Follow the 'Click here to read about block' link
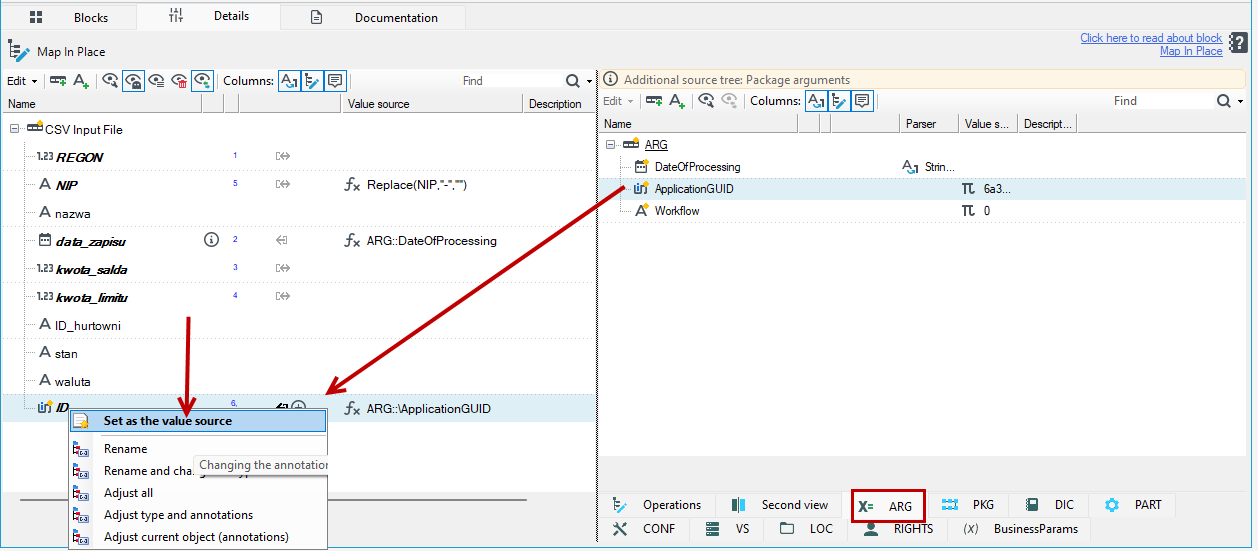This screenshot has height=556, width=1258. [1151, 38]
